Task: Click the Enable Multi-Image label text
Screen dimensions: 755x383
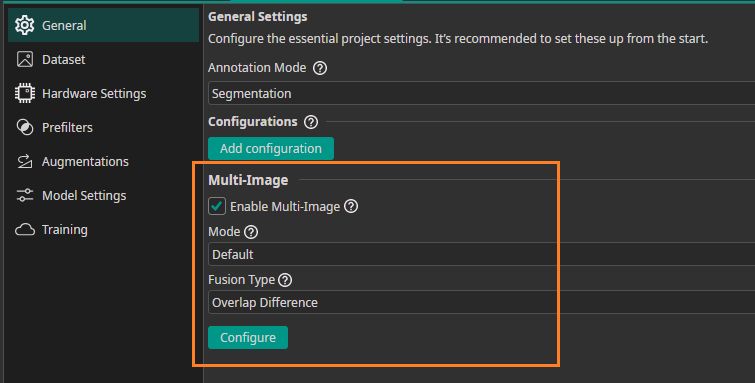Action: [x=285, y=207]
